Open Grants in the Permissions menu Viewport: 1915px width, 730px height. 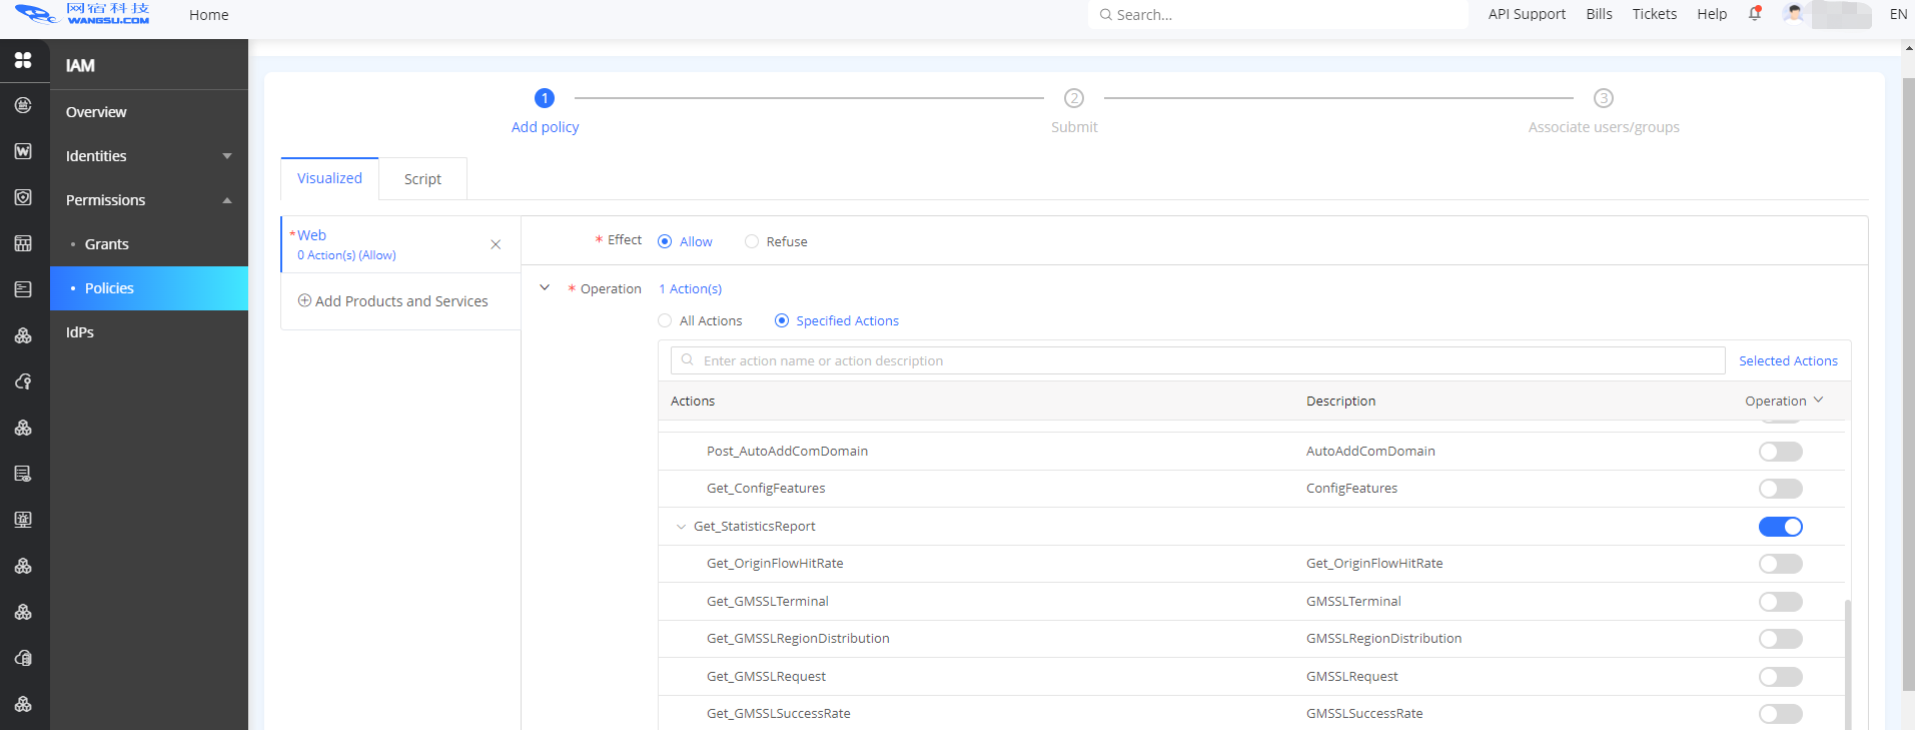[x=107, y=244]
